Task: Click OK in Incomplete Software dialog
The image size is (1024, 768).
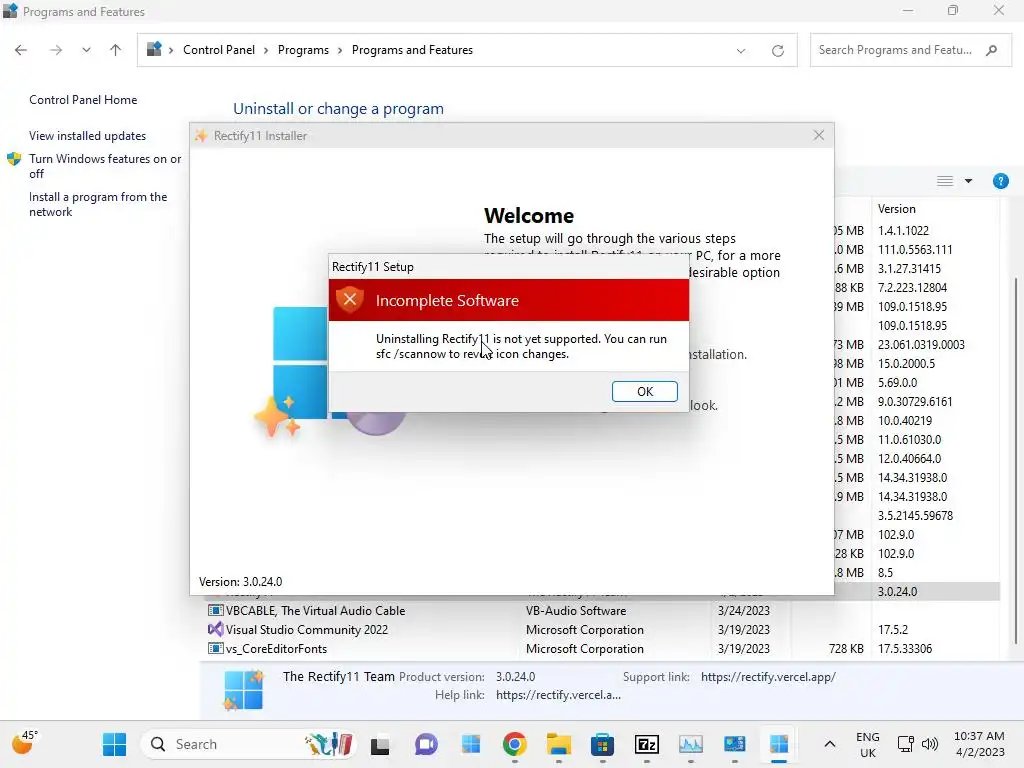Action: click(645, 391)
